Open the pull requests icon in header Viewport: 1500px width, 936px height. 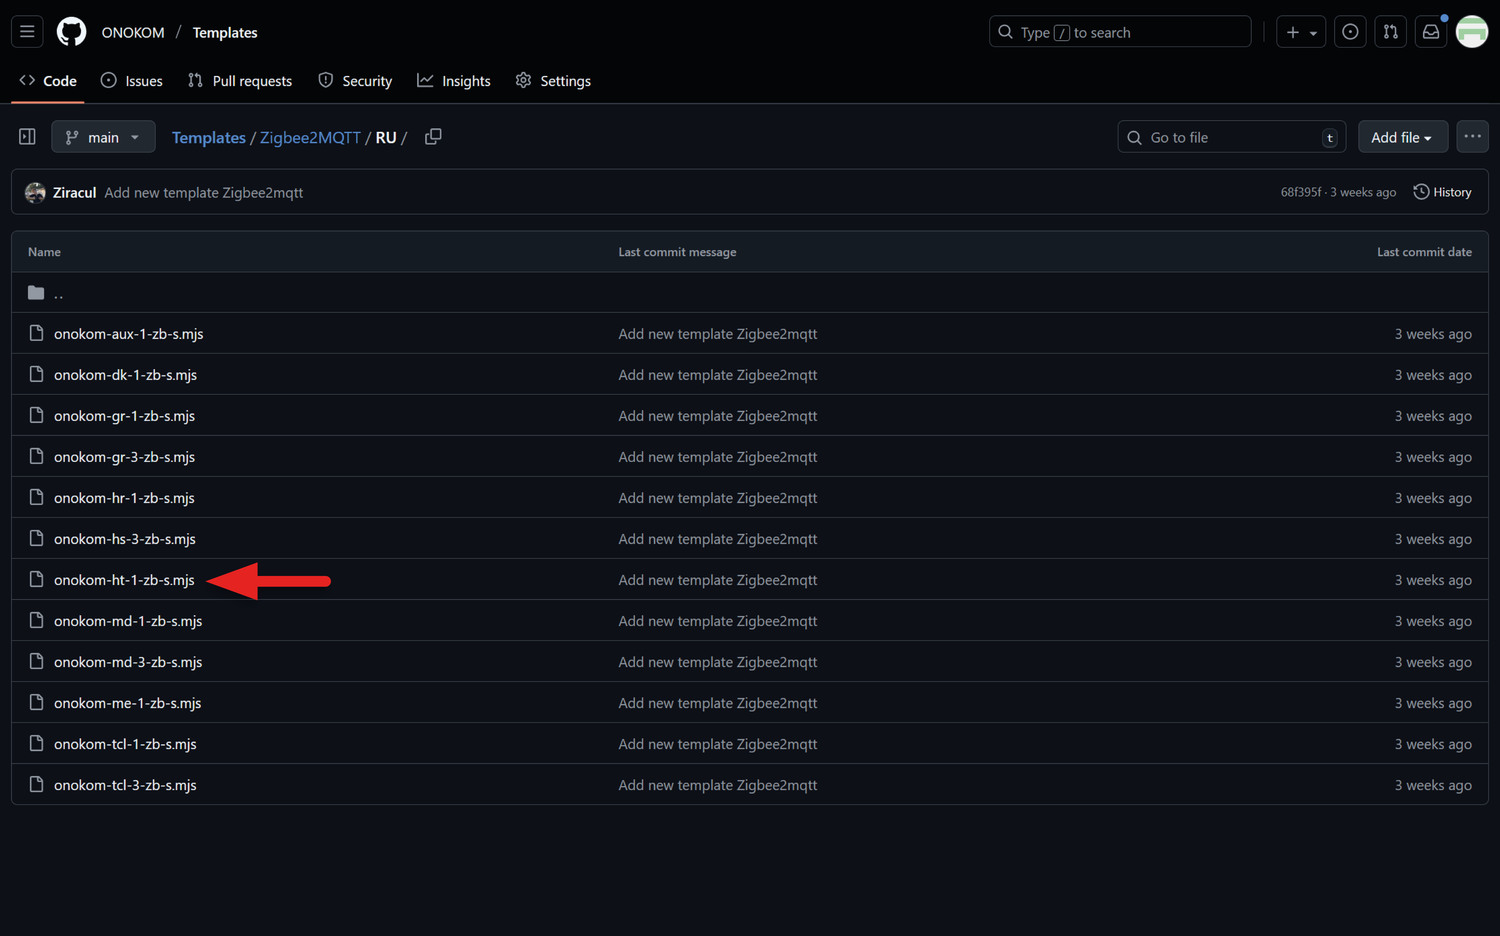[x=1390, y=32]
